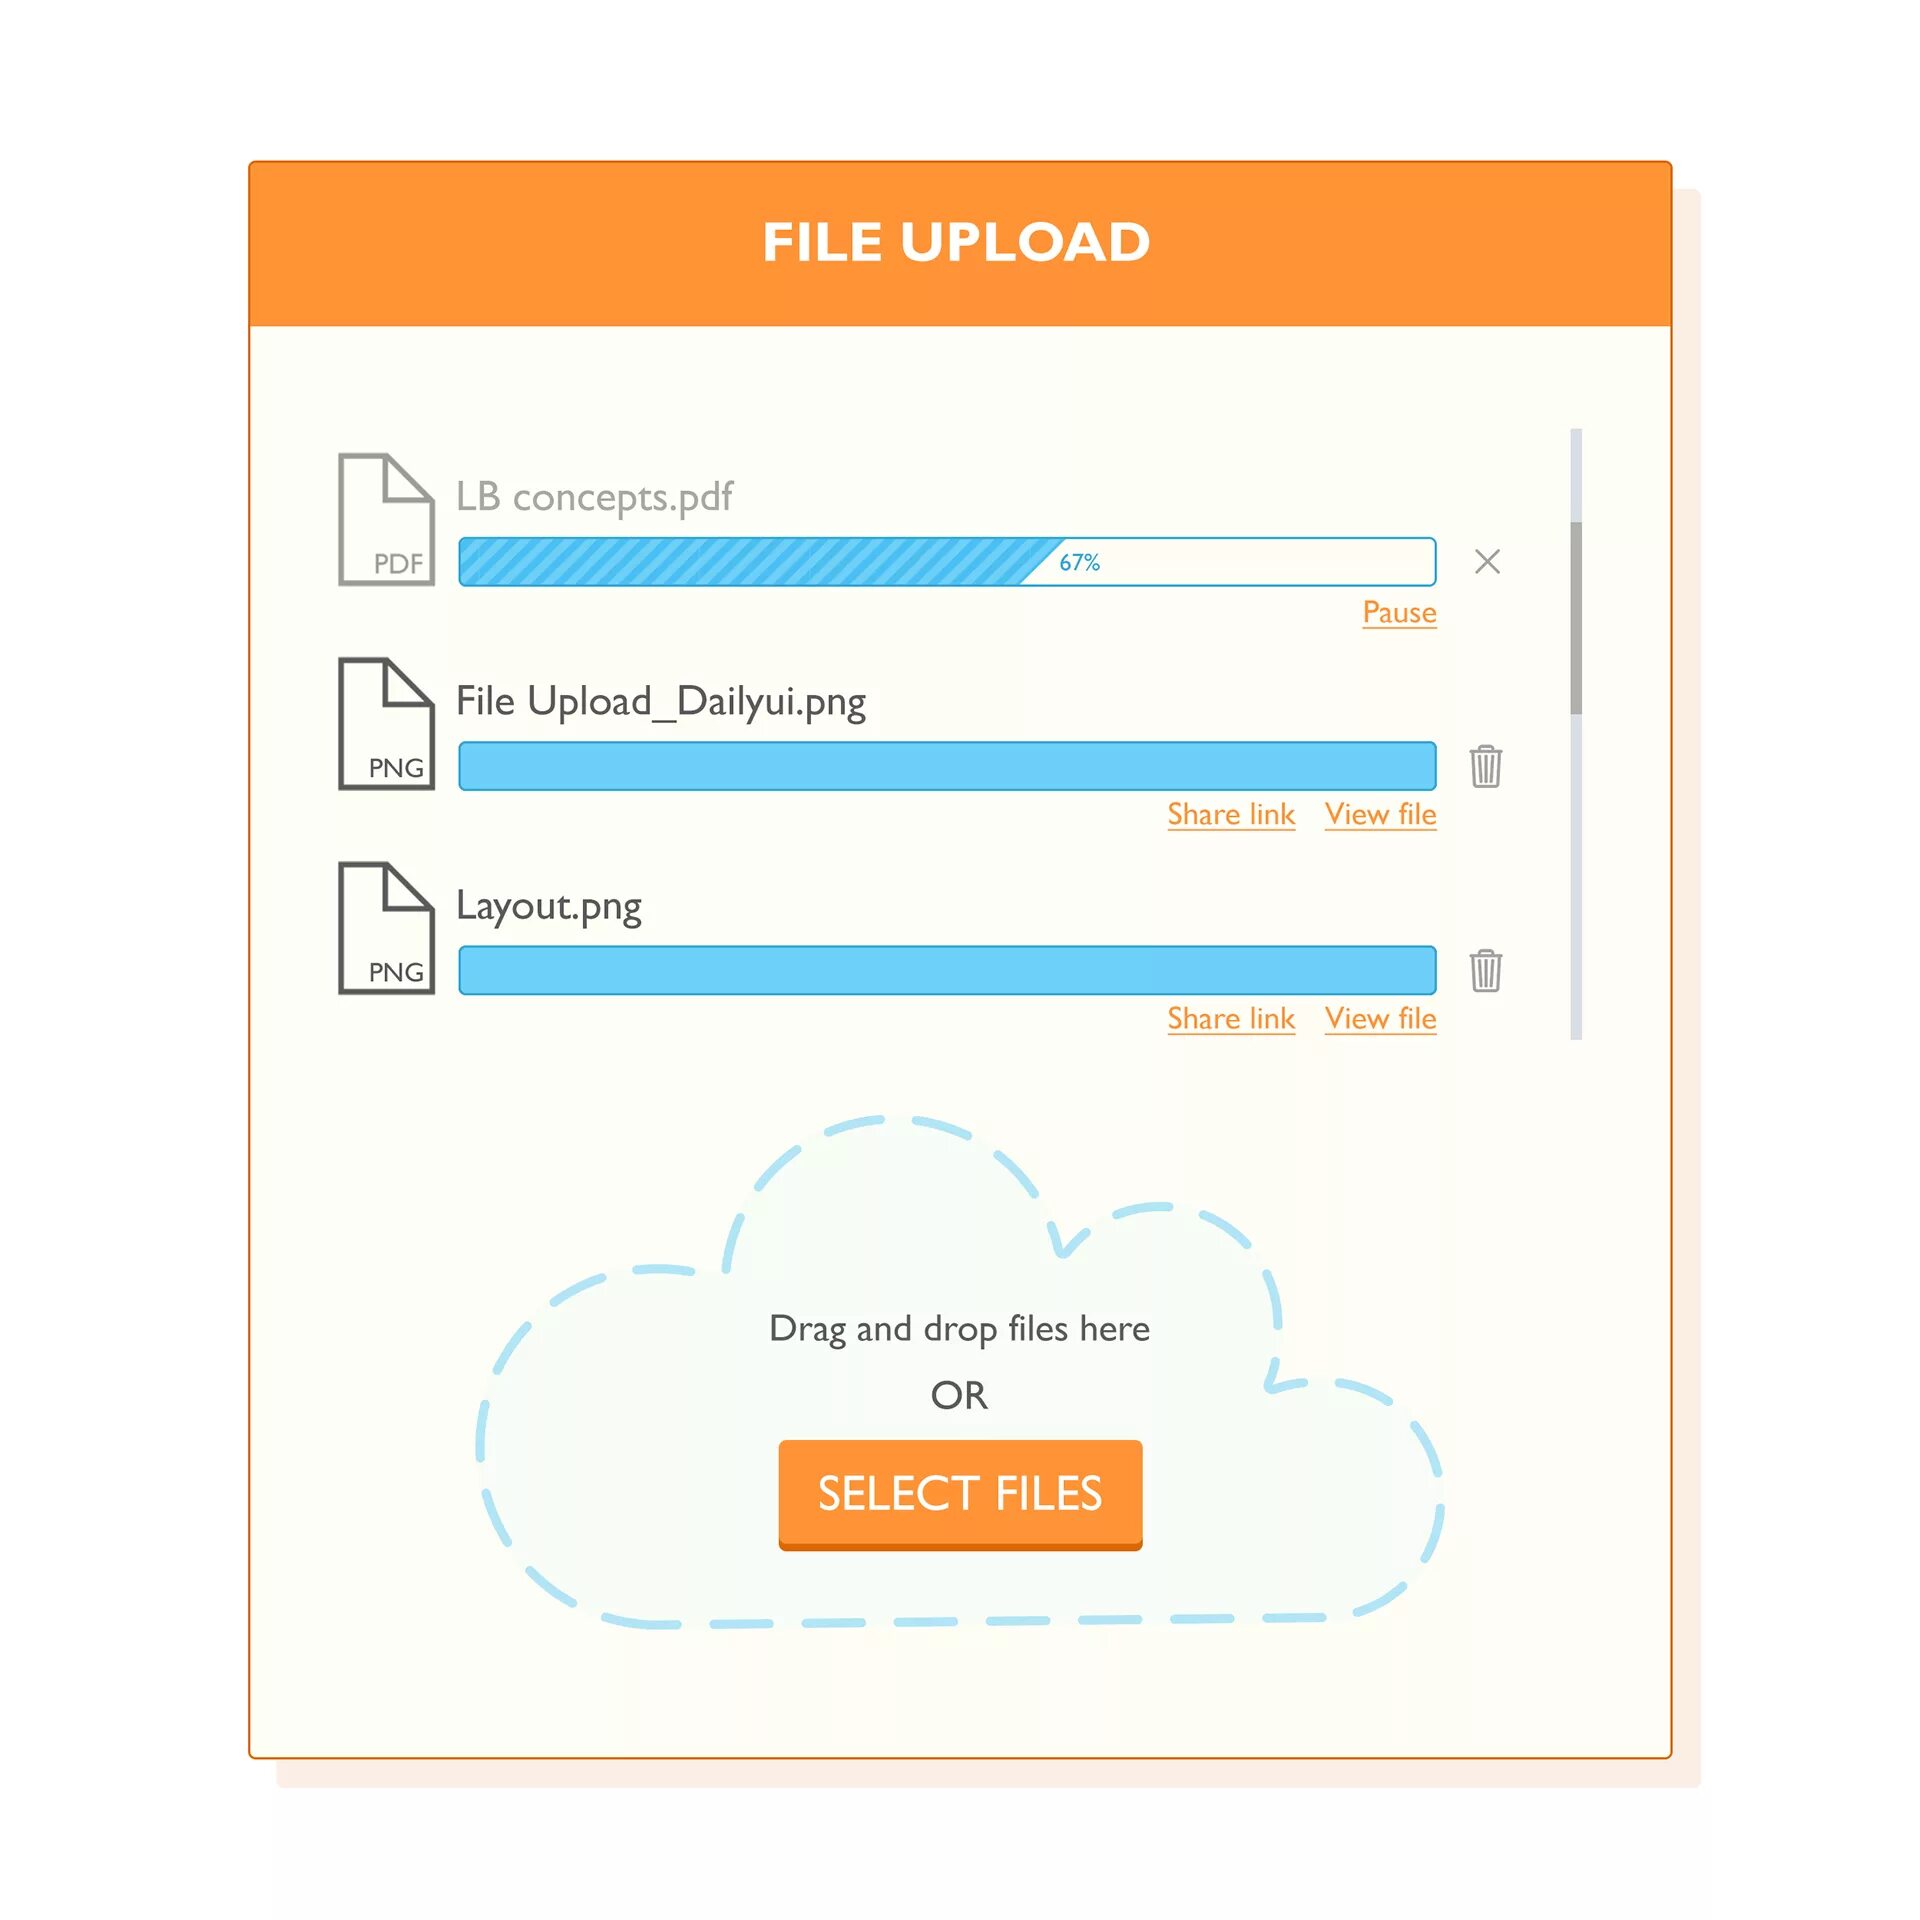Share link for Layout.png

[1229, 1020]
